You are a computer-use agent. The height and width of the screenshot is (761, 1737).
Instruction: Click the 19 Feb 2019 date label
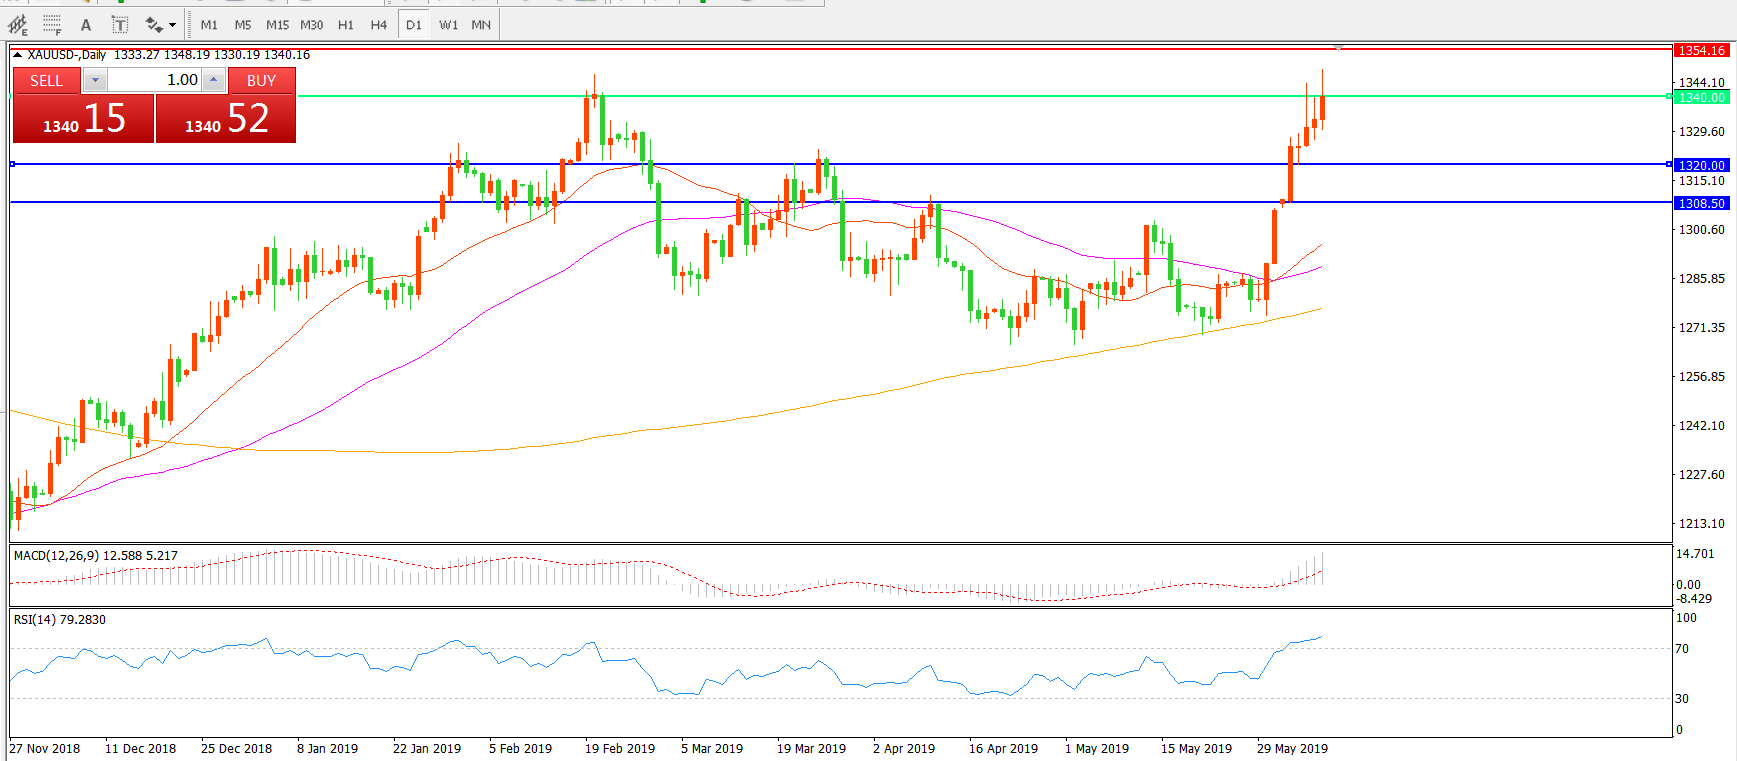(620, 748)
